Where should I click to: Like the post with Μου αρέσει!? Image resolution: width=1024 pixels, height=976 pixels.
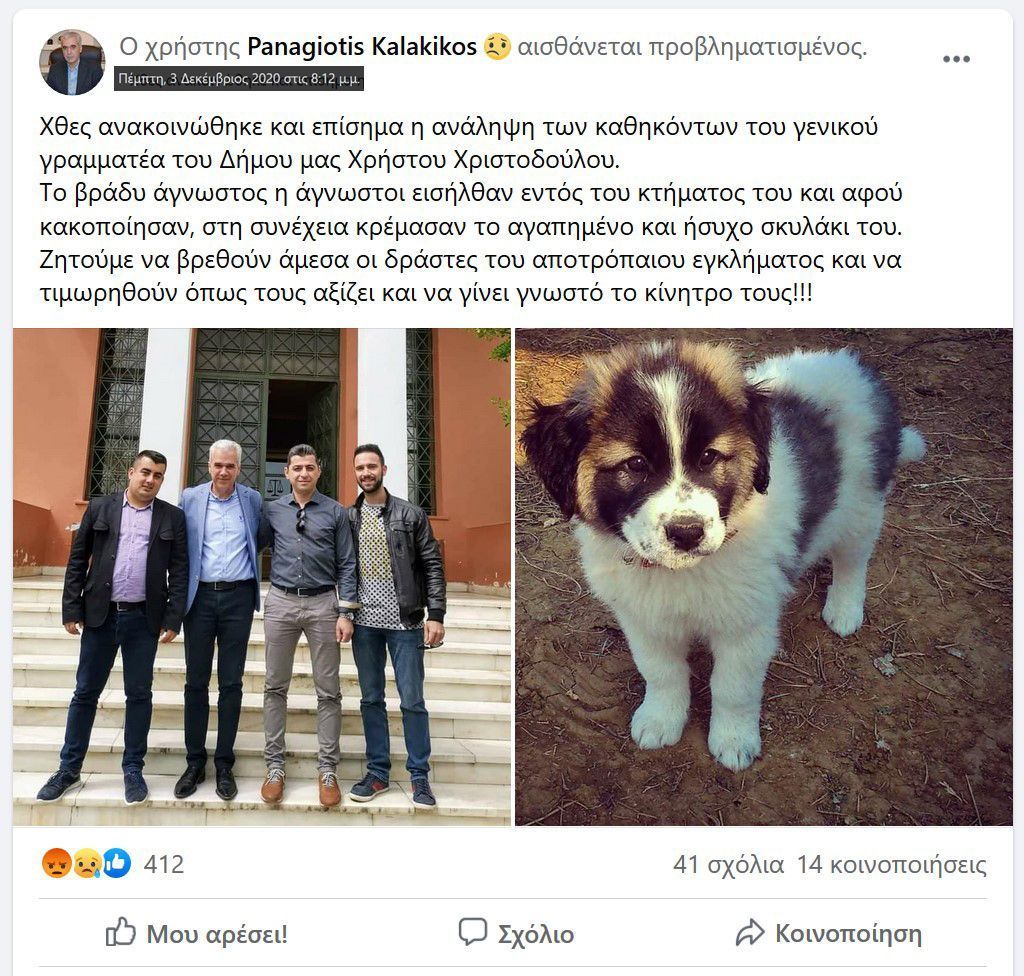tap(197, 933)
